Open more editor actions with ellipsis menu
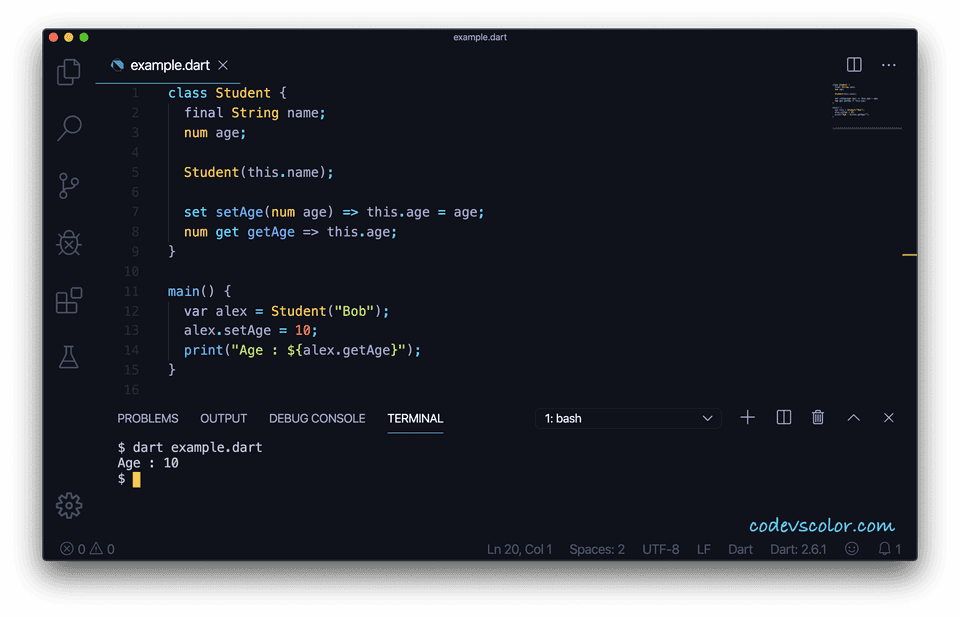 (x=889, y=64)
